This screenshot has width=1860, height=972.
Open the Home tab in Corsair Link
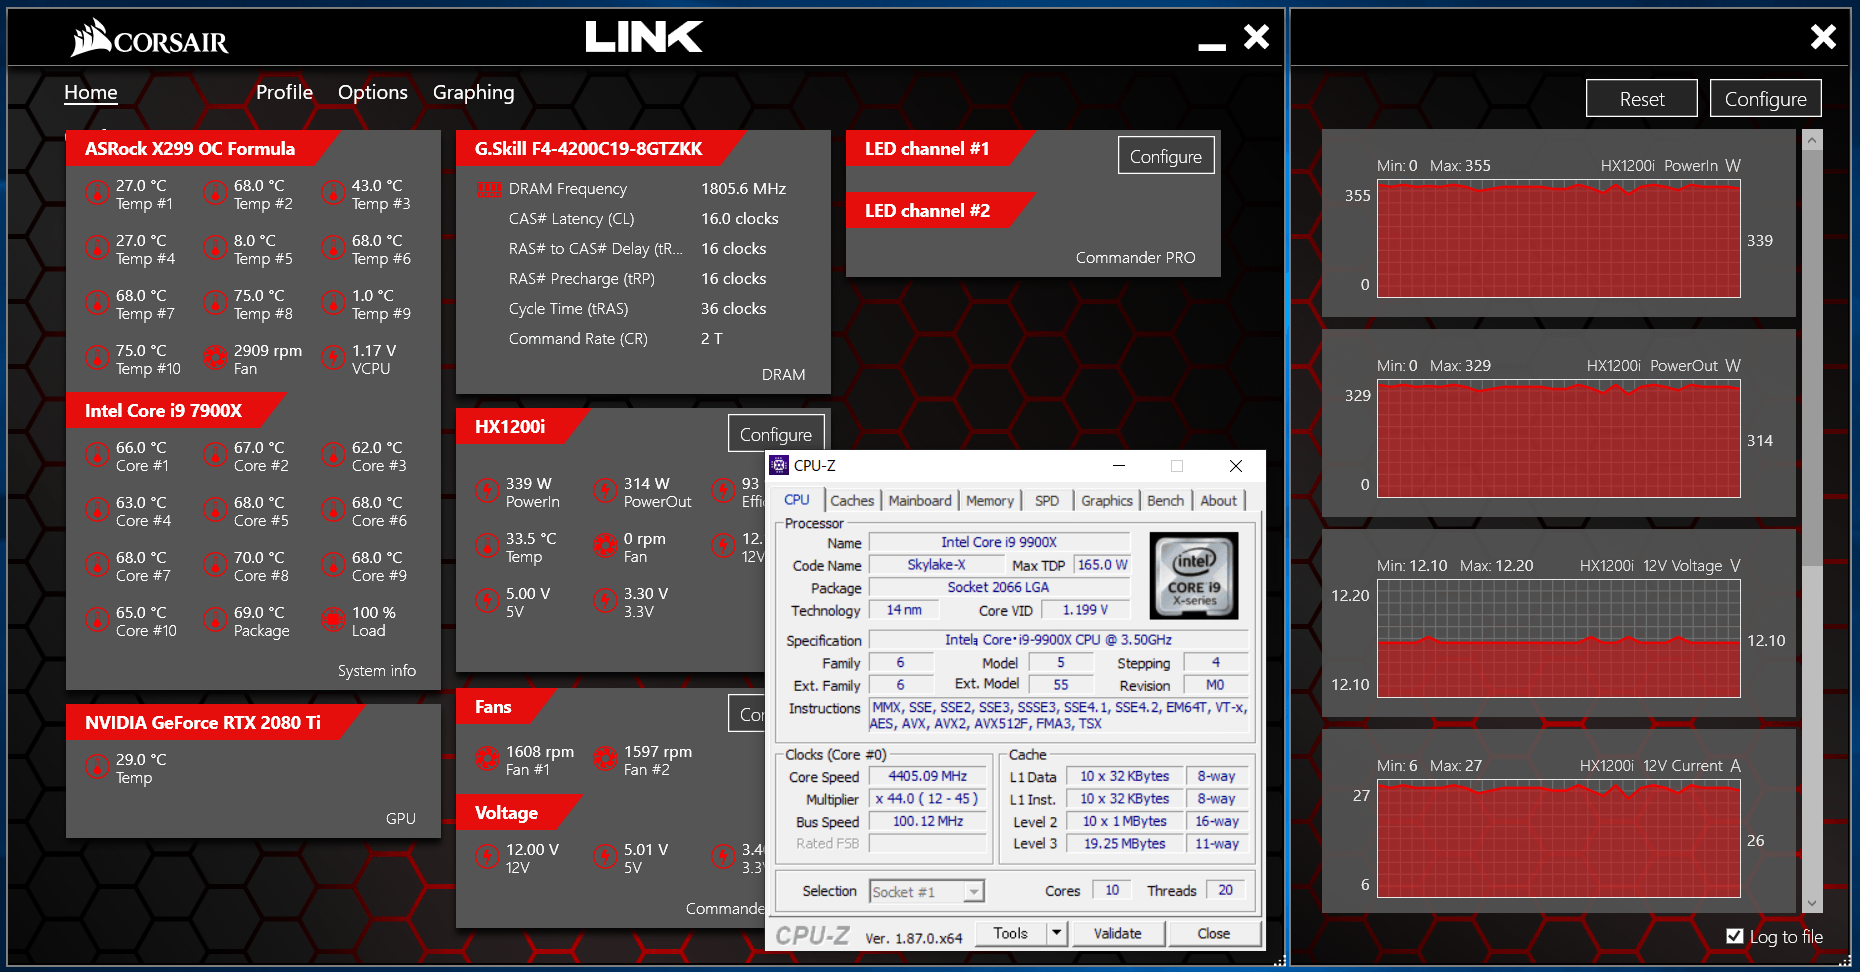[91, 92]
